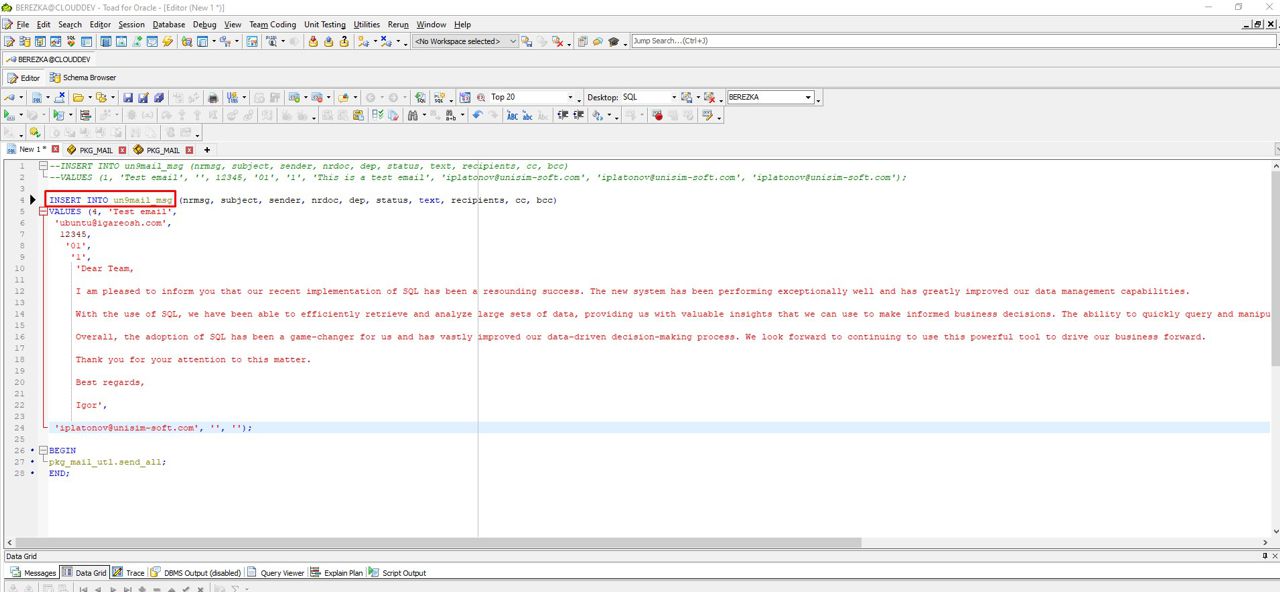Collapse the BEGIN block fold marker
This screenshot has width=1280, height=592.
tap(42, 451)
